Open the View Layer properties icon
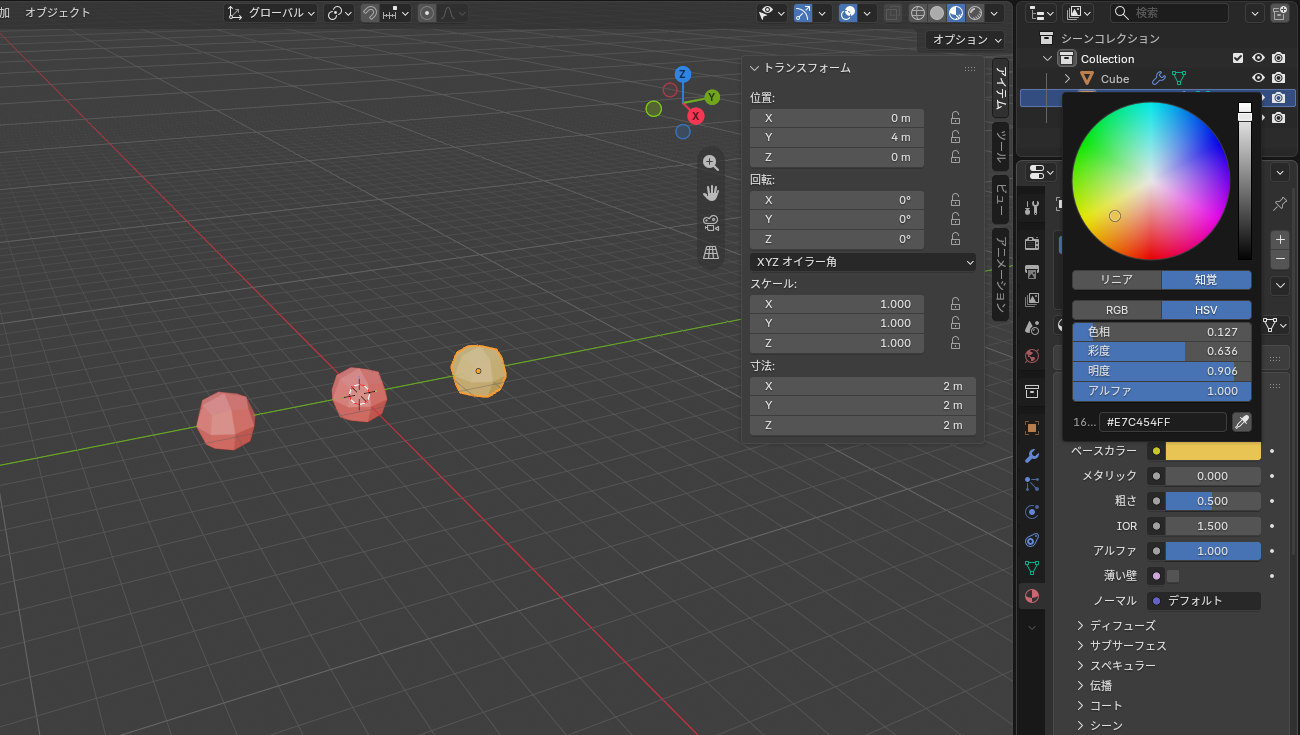 pyautogui.click(x=1032, y=299)
